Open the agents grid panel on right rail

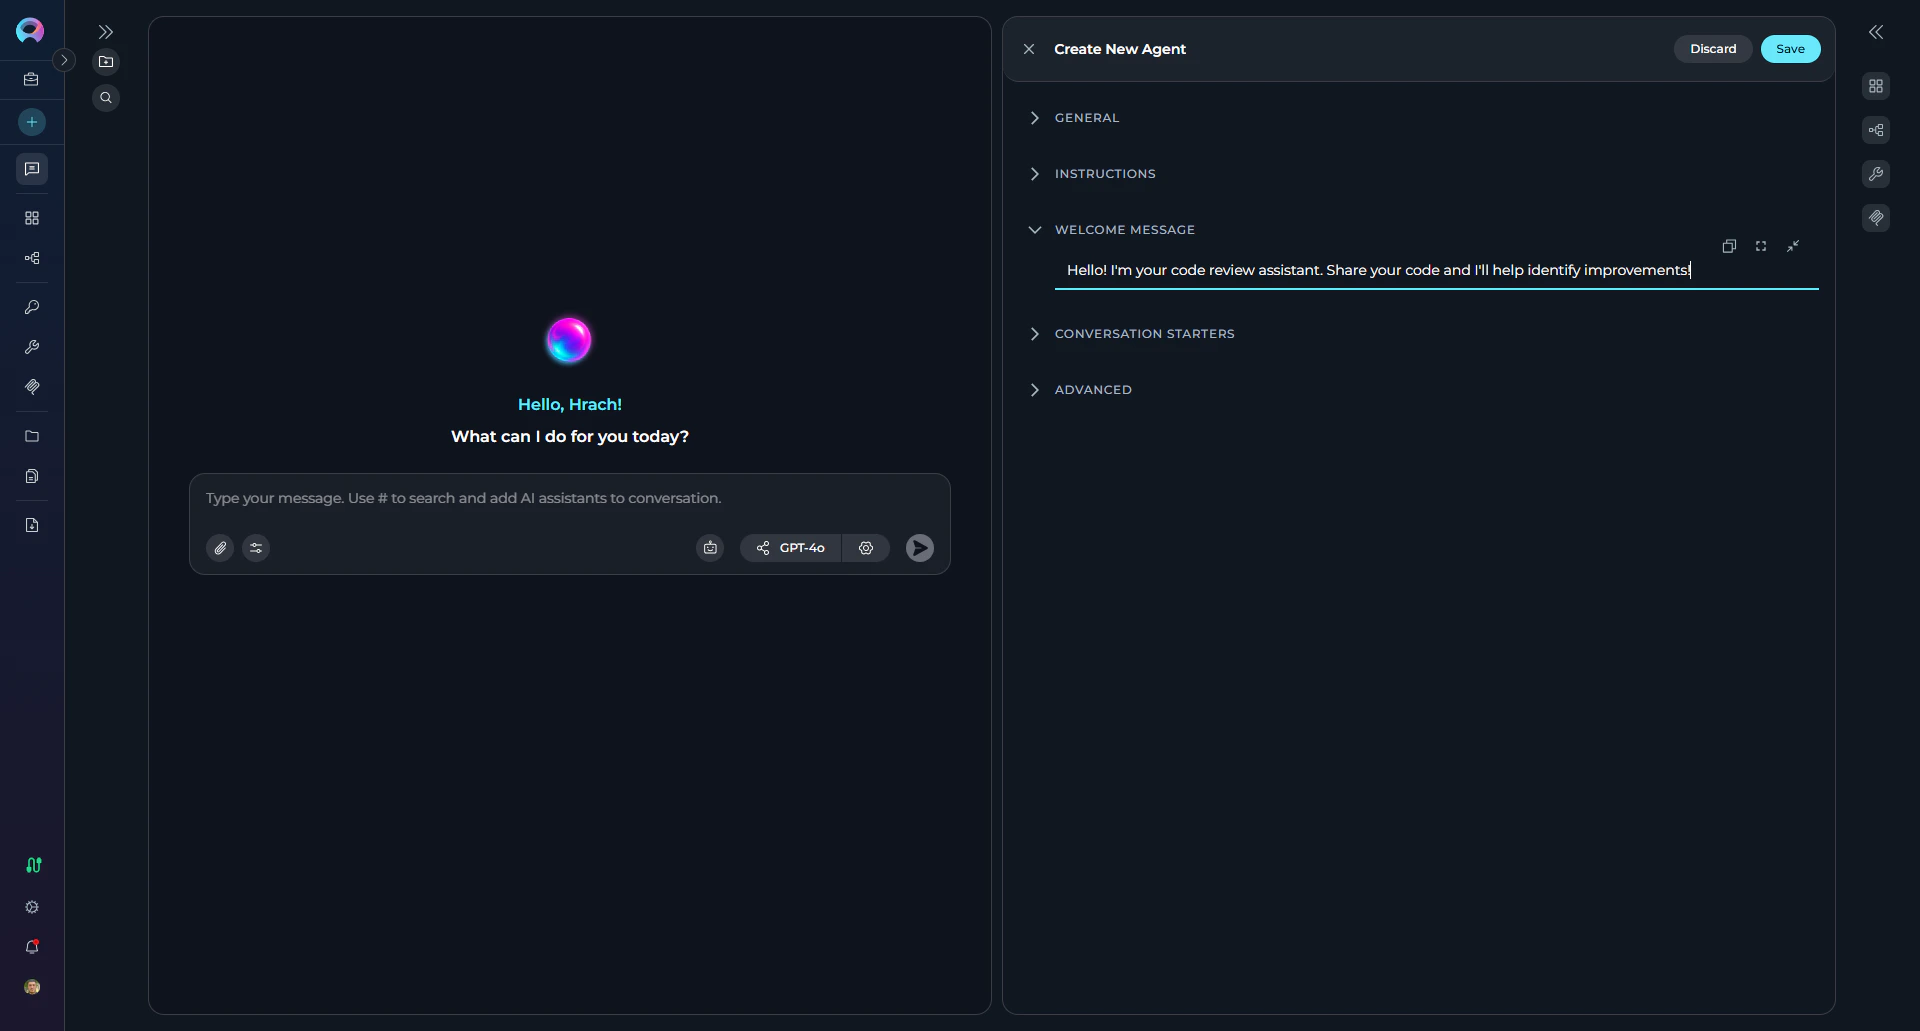(1876, 86)
